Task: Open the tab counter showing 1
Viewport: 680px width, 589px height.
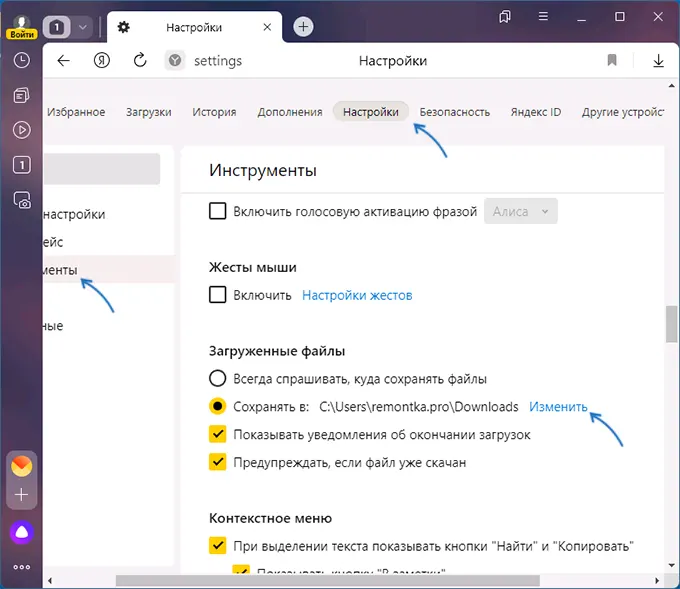Action: 56,27
